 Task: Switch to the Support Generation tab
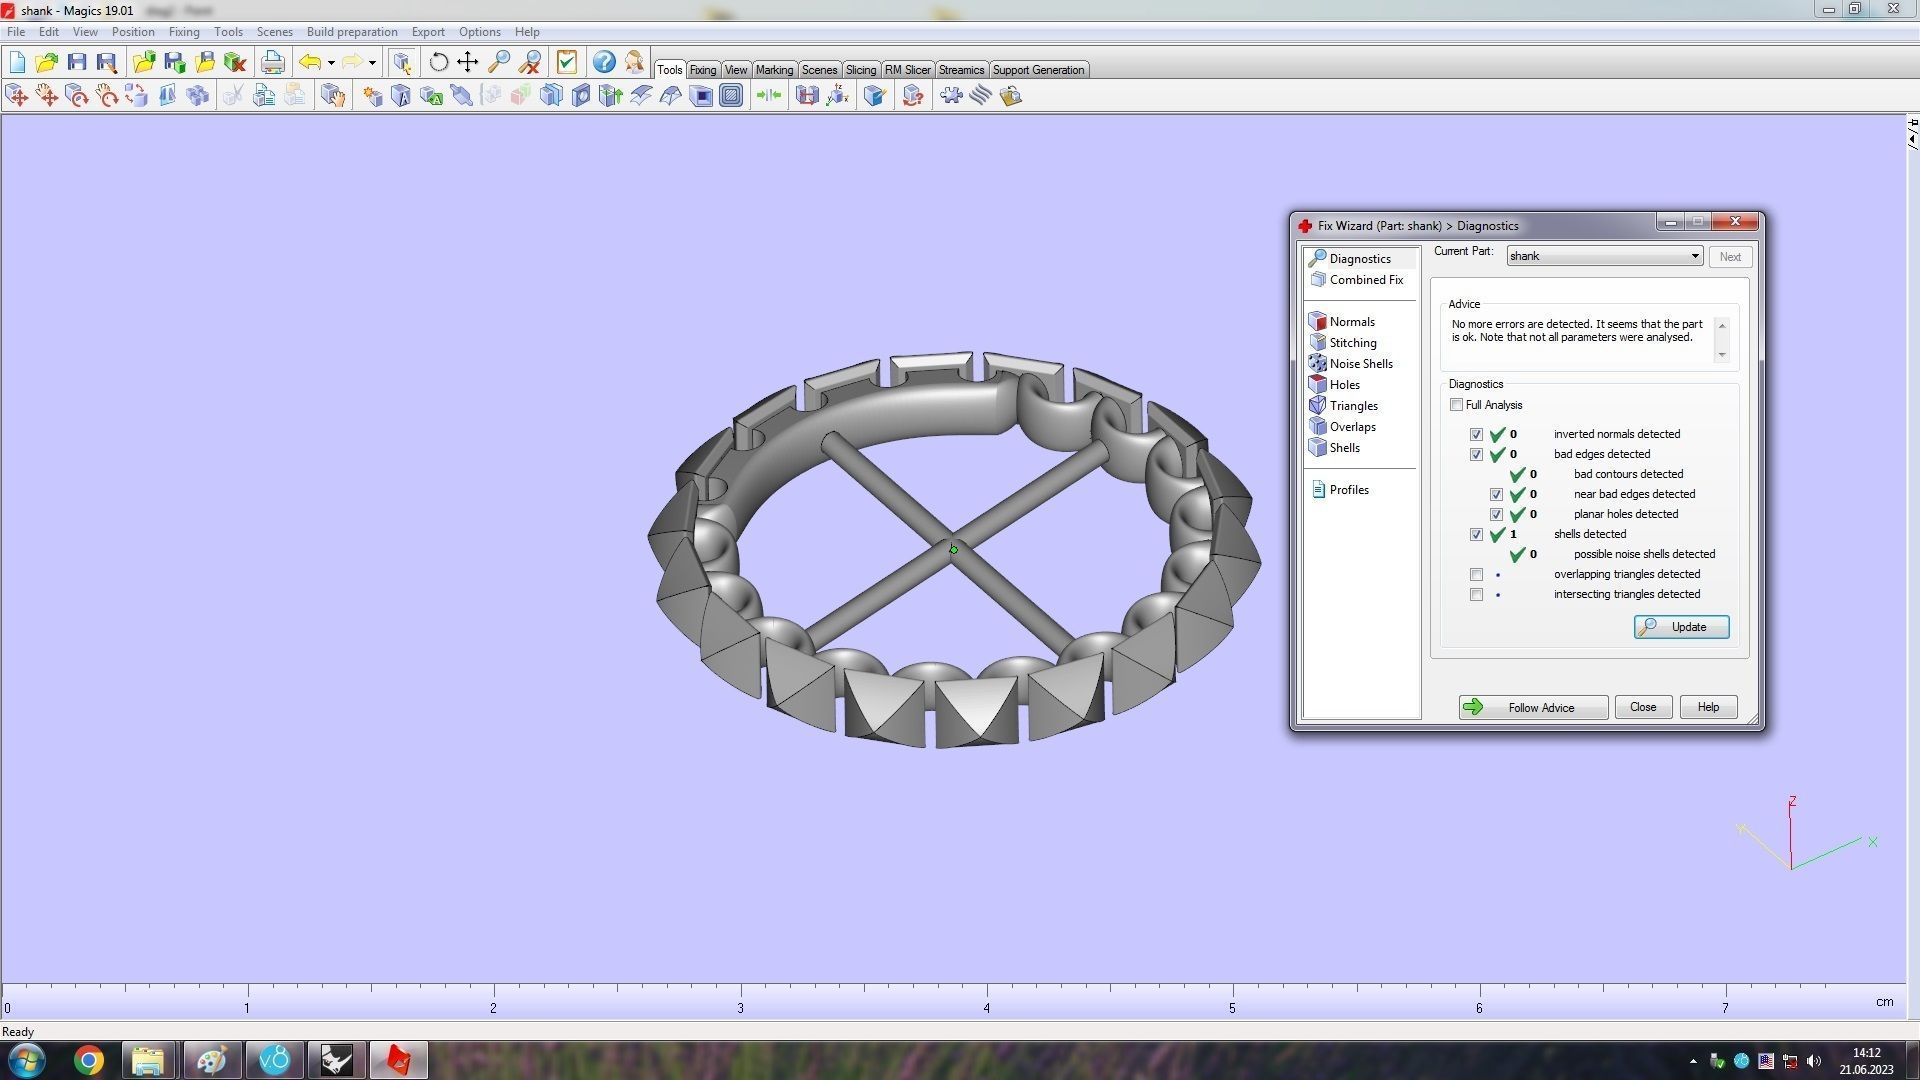[1037, 70]
